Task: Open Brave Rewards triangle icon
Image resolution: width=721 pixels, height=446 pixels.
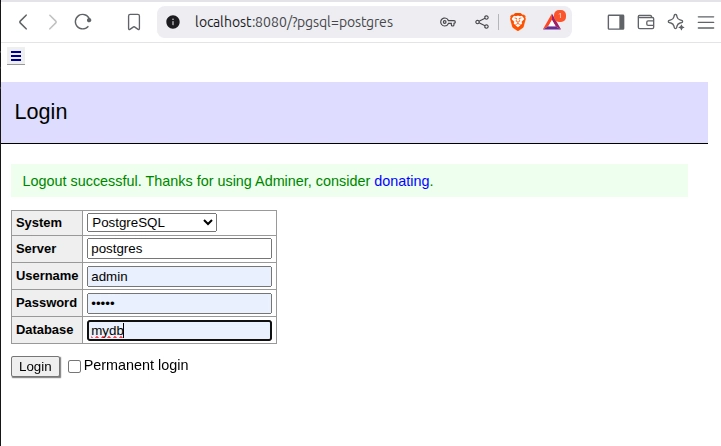Action: click(552, 21)
